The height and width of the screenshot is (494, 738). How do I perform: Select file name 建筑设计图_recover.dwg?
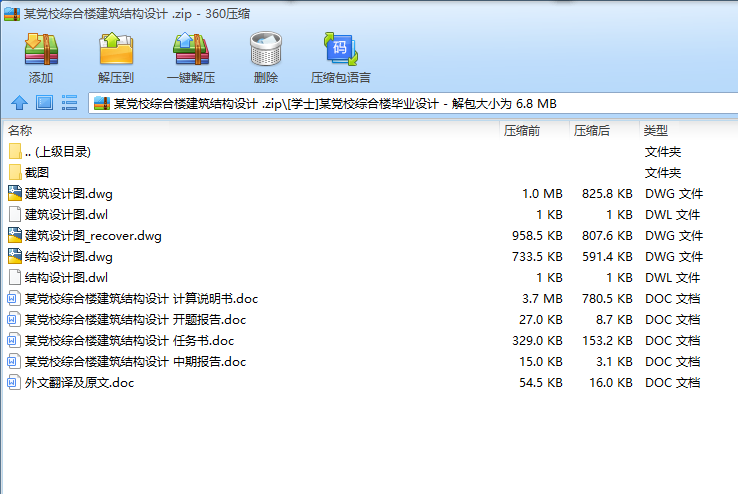(x=93, y=235)
